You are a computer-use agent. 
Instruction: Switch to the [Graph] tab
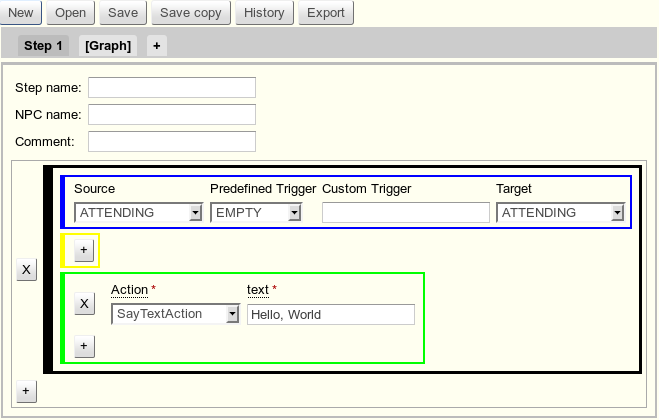108,46
